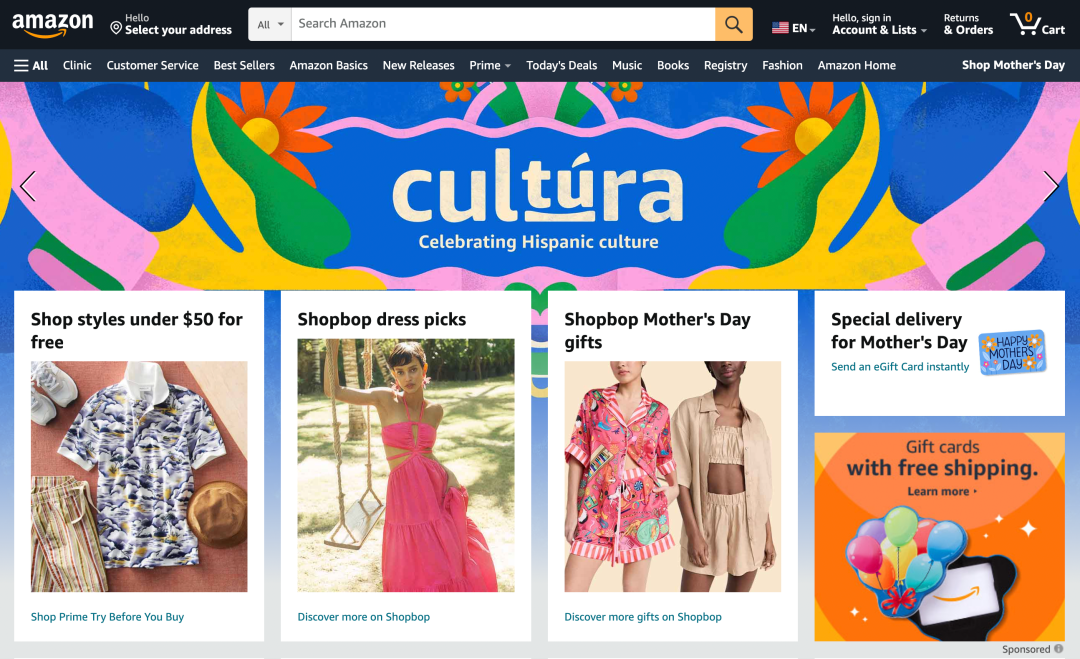1080x659 pixels.
Task: Click inside the Search Amazon field
Action: pyautogui.click(x=502, y=24)
